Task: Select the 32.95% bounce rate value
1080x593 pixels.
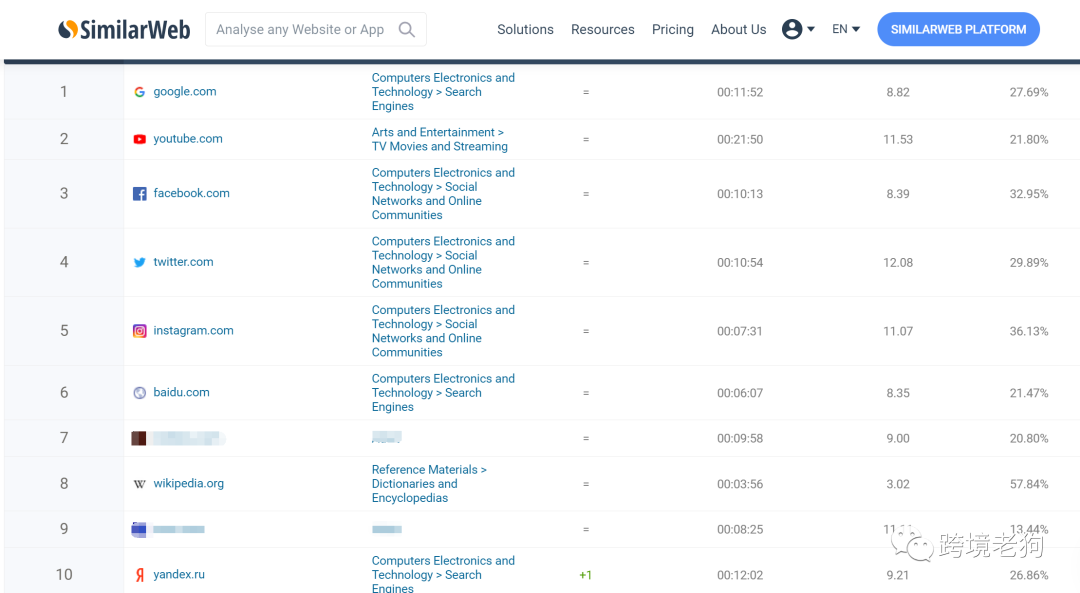Action: (x=1029, y=194)
